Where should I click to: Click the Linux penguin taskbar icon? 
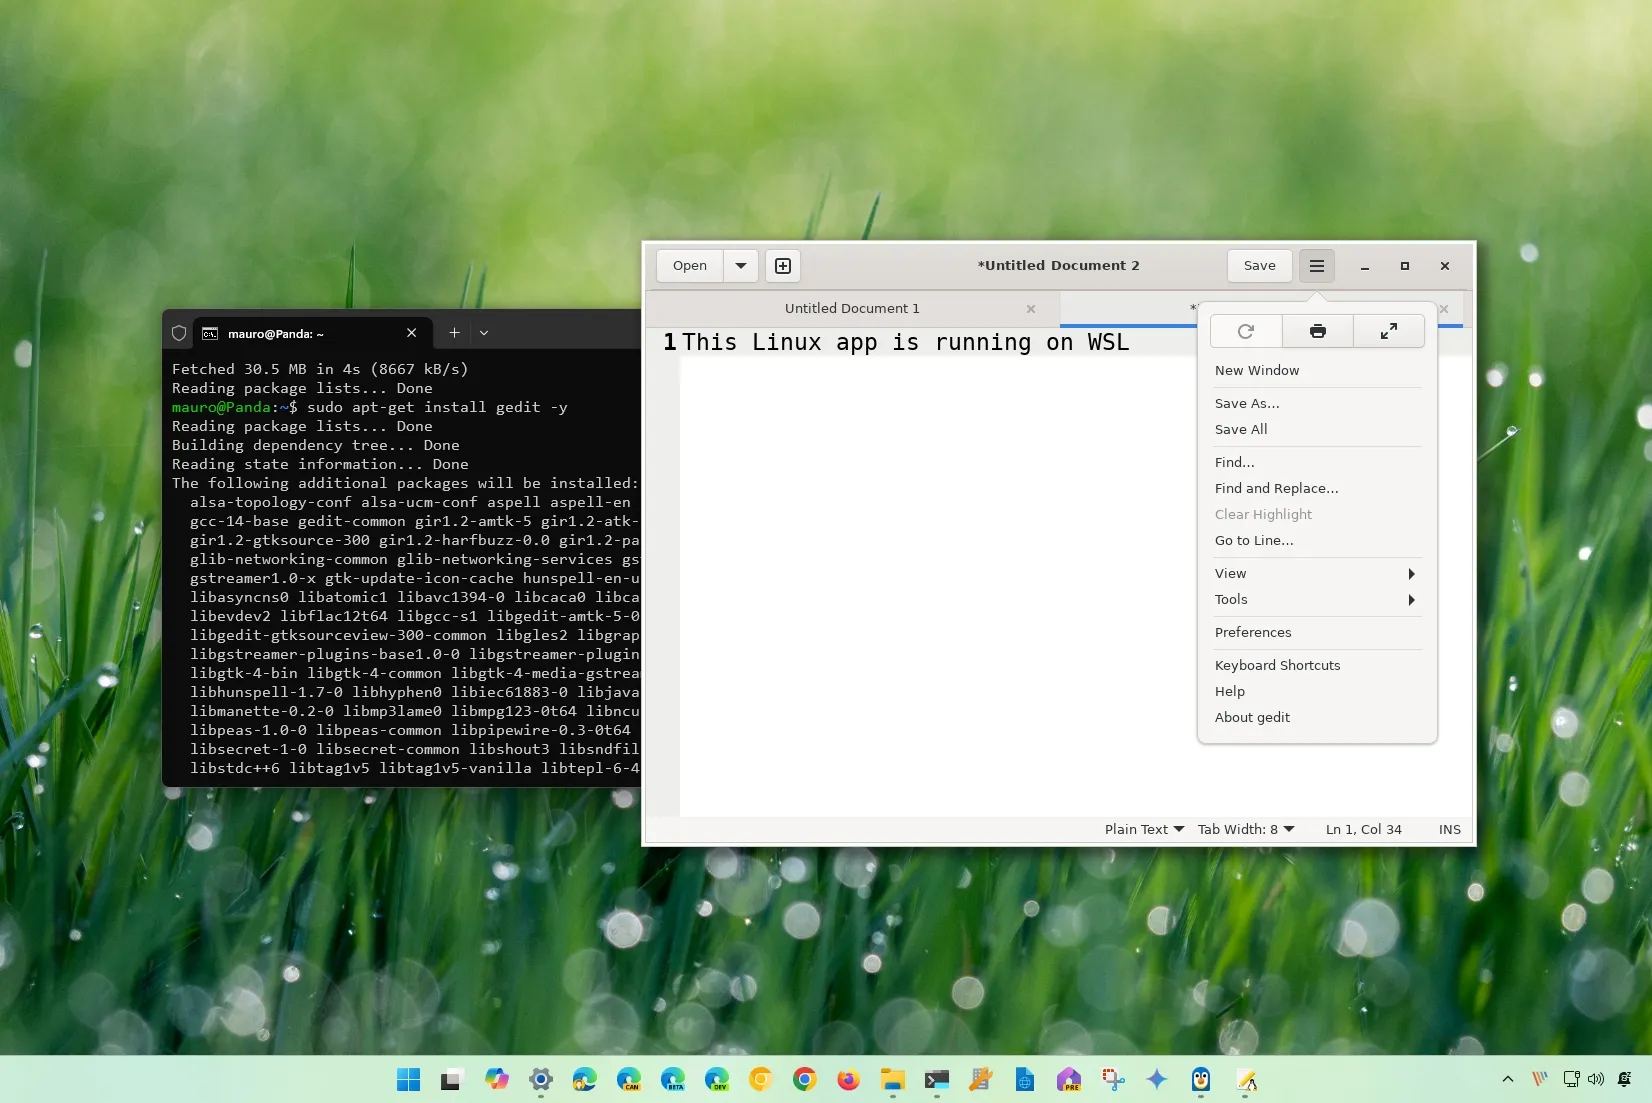pos(1201,1079)
